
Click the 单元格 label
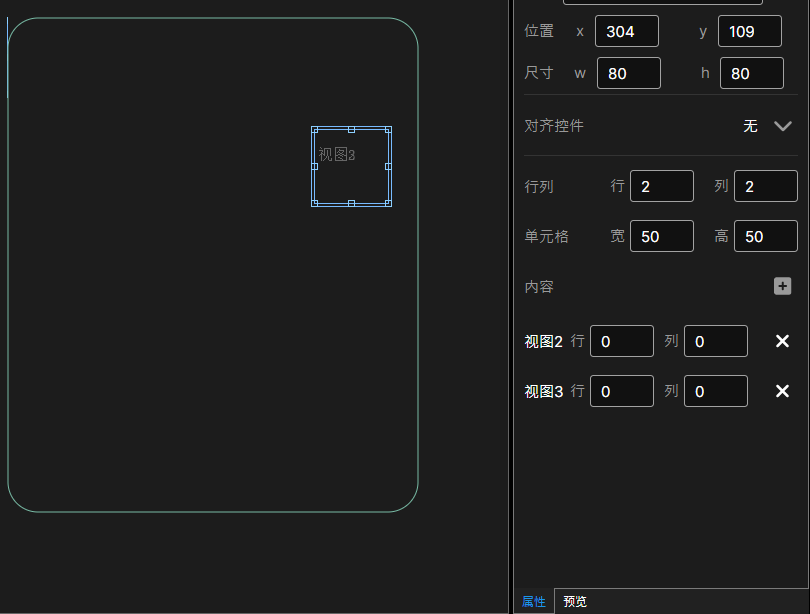coord(547,237)
